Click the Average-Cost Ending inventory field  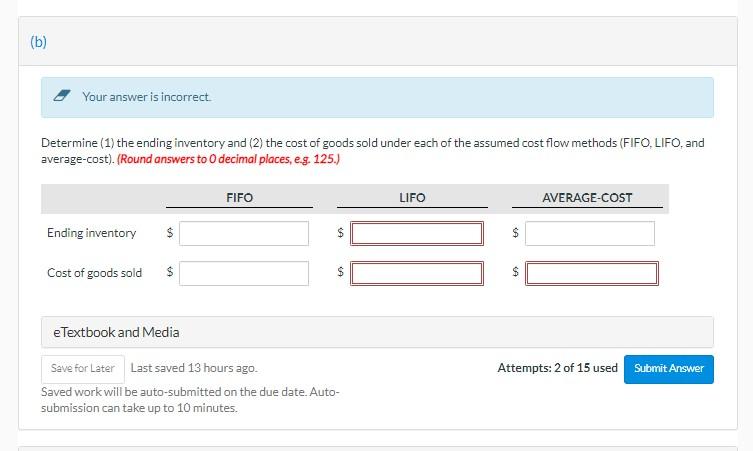590,233
